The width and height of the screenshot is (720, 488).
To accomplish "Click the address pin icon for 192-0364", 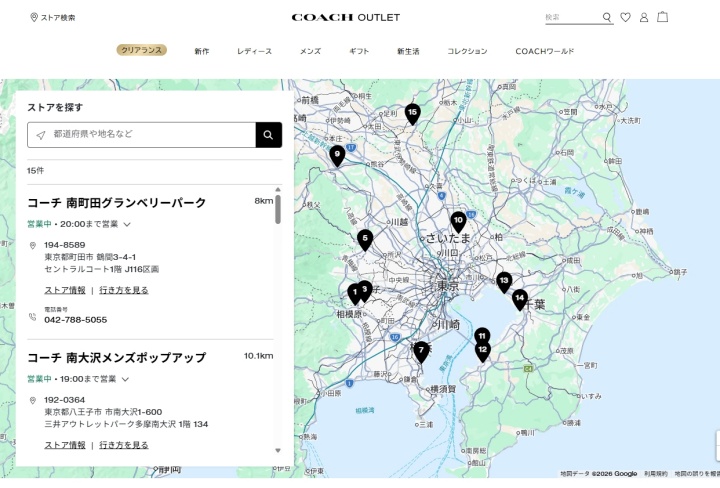I will [x=33, y=401].
